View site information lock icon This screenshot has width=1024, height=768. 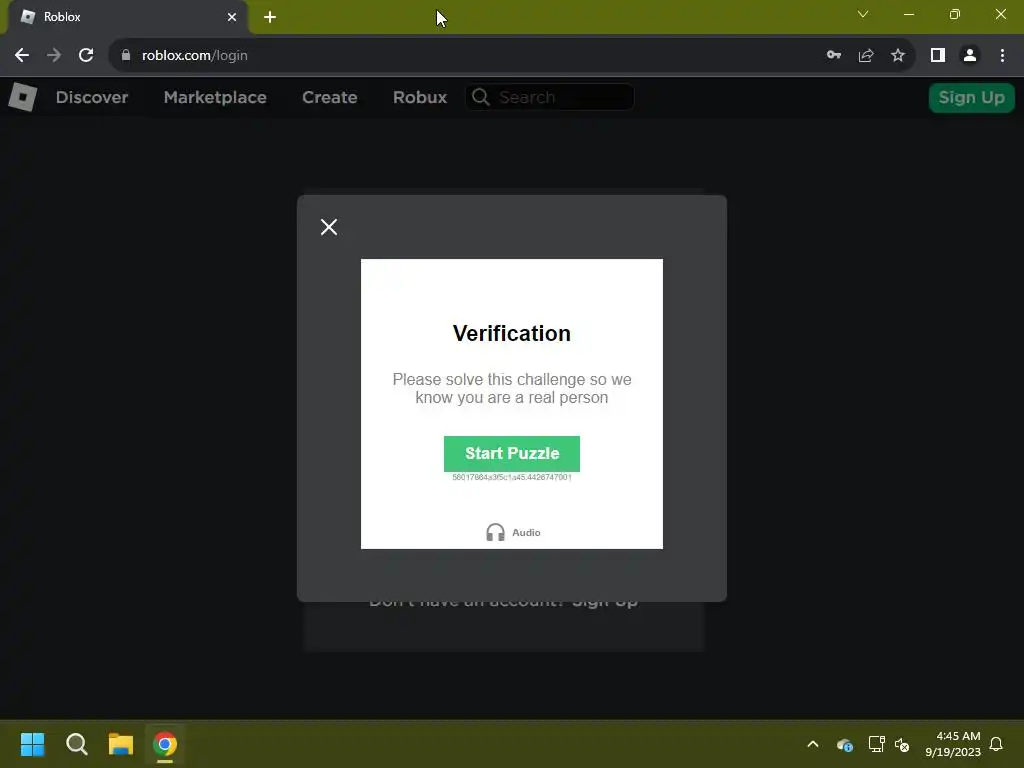(126, 56)
